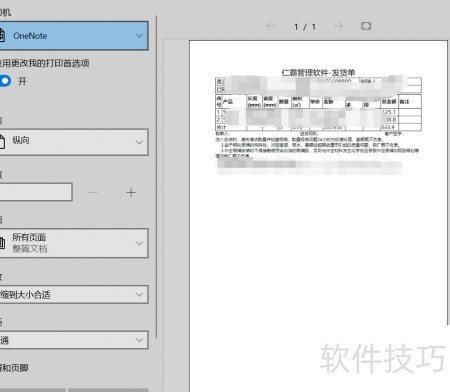Open the OneNote printer dropdown
The image size is (450, 392).
coord(74,36)
